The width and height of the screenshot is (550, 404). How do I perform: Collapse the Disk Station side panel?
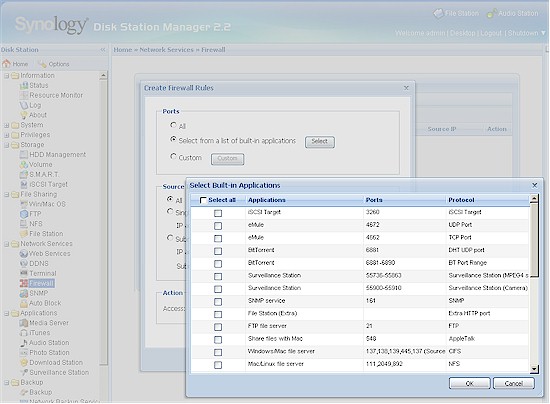tap(103, 50)
